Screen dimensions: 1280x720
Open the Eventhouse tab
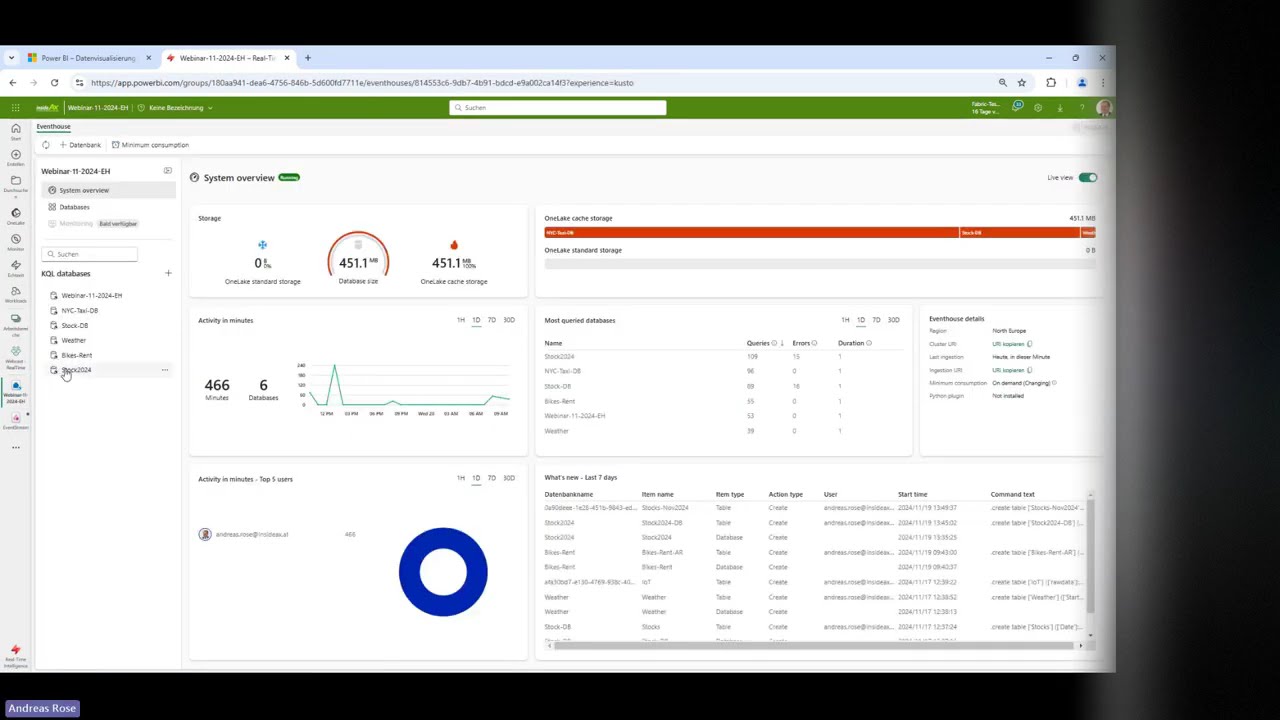[x=53, y=127]
